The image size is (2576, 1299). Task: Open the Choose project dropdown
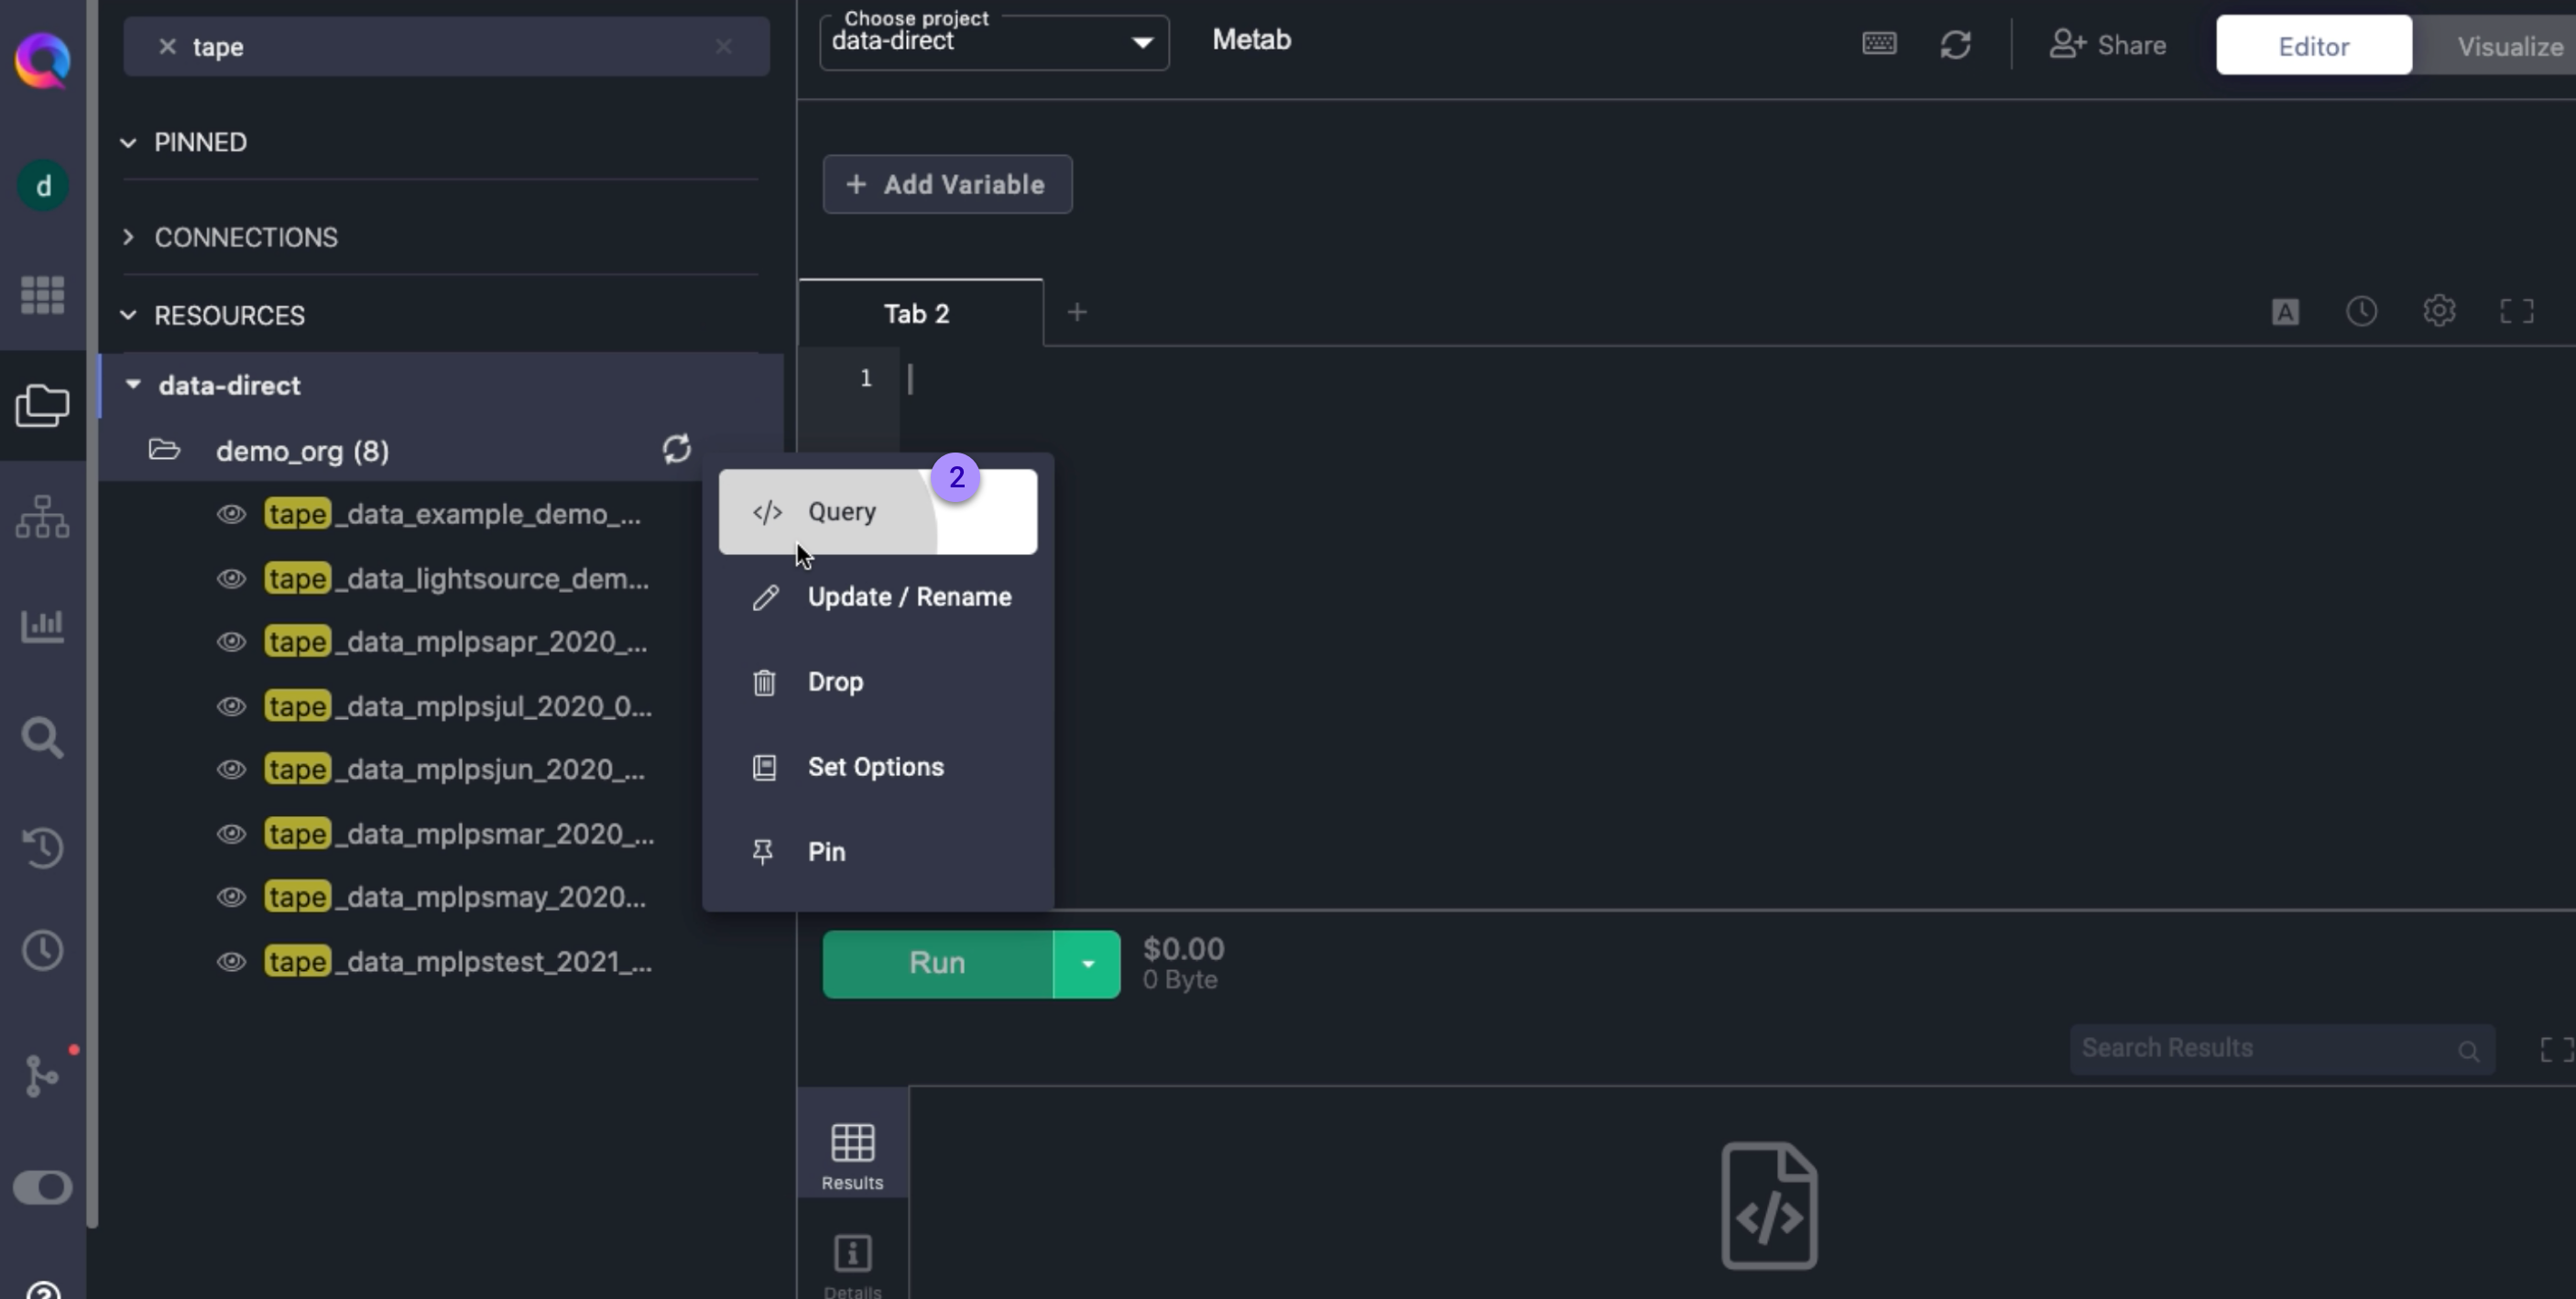tap(993, 43)
